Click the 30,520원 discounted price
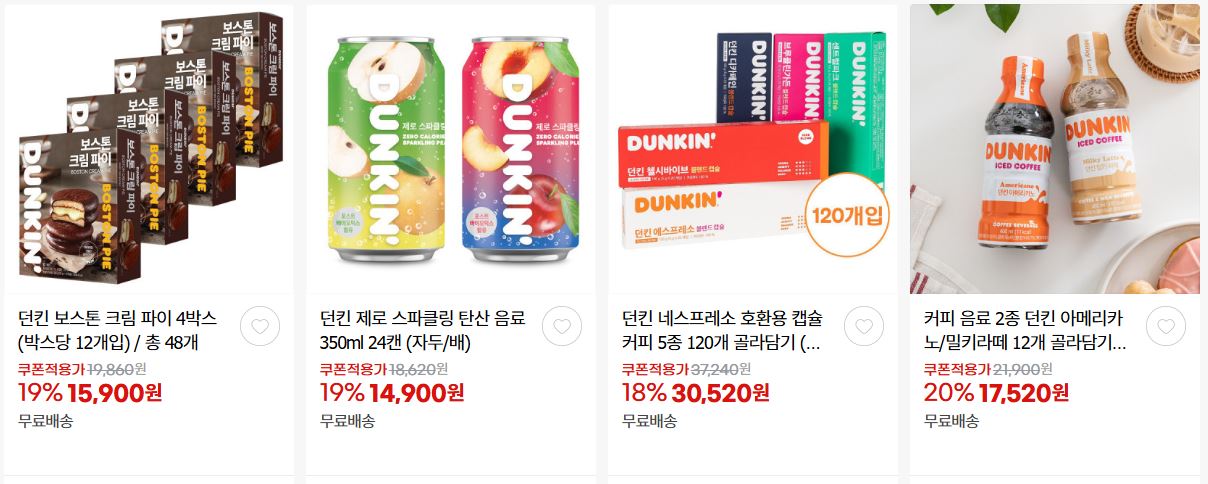The width and height of the screenshot is (1208, 484). [x=720, y=393]
